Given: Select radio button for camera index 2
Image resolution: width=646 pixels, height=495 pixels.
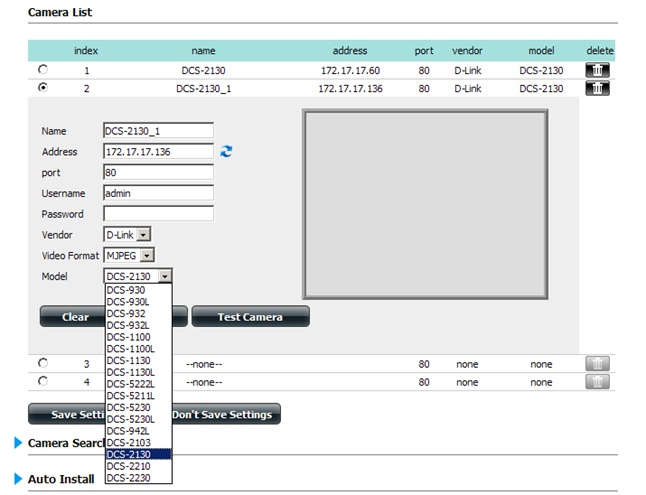Looking at the screenshot, I should click(43, 87).
